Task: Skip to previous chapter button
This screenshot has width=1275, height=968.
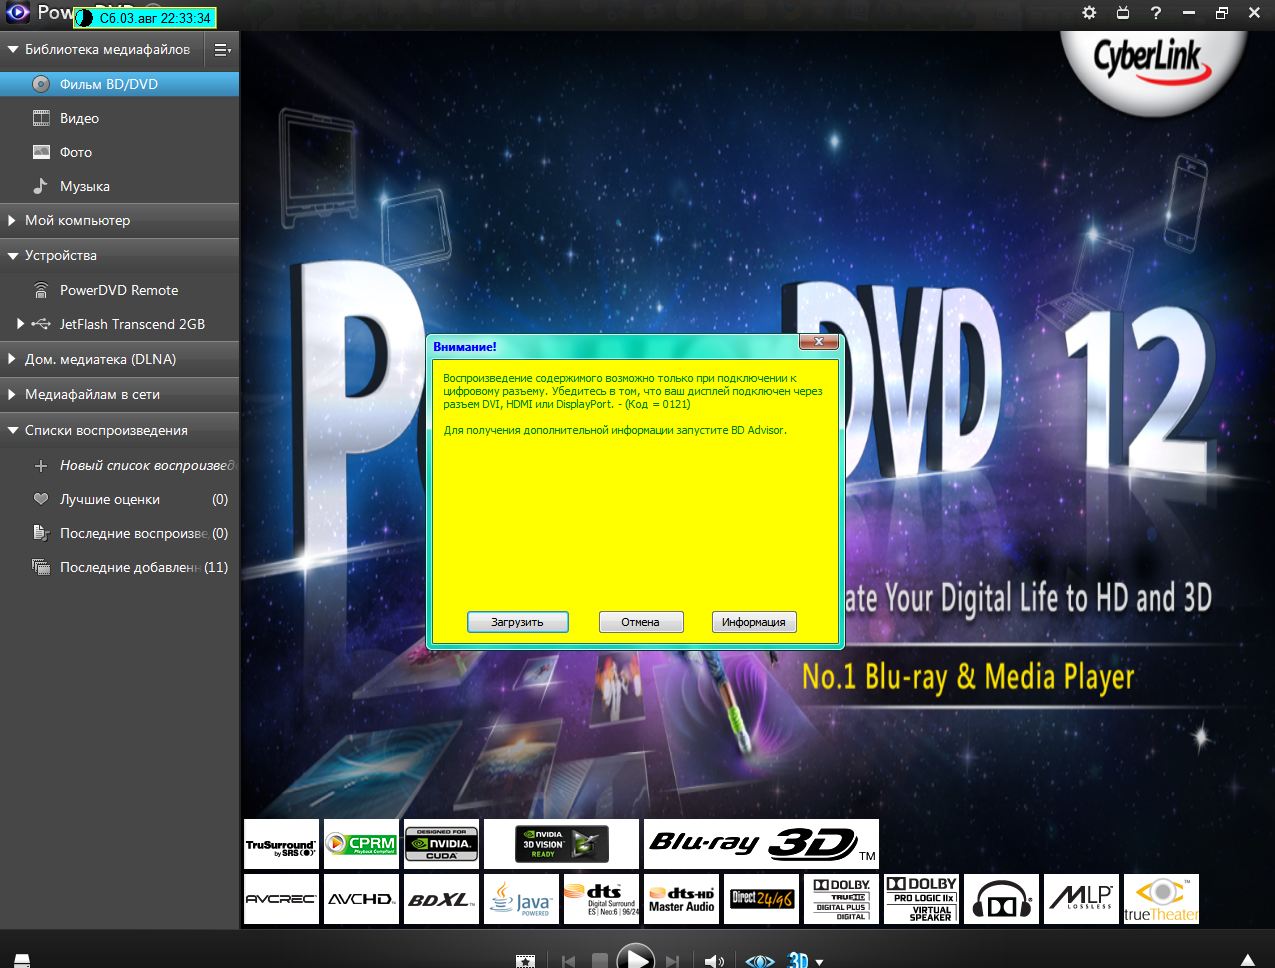Action: [568, 961]
